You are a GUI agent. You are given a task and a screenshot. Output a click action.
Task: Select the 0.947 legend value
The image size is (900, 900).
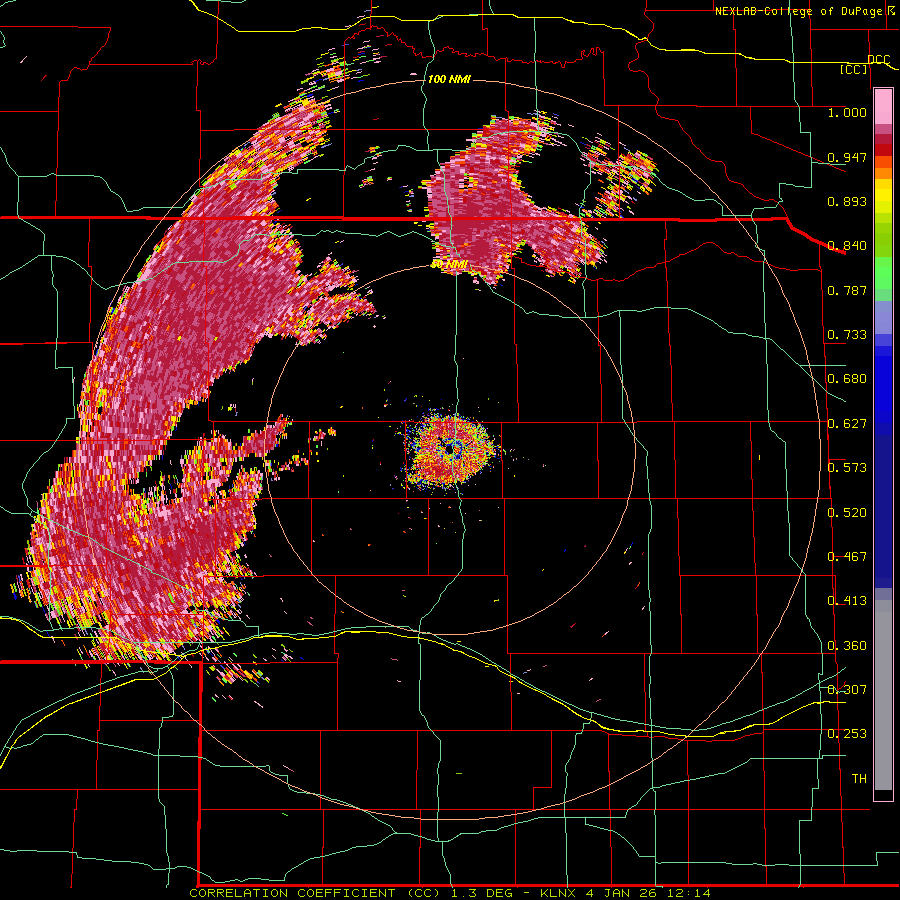[x=847, y=157]
